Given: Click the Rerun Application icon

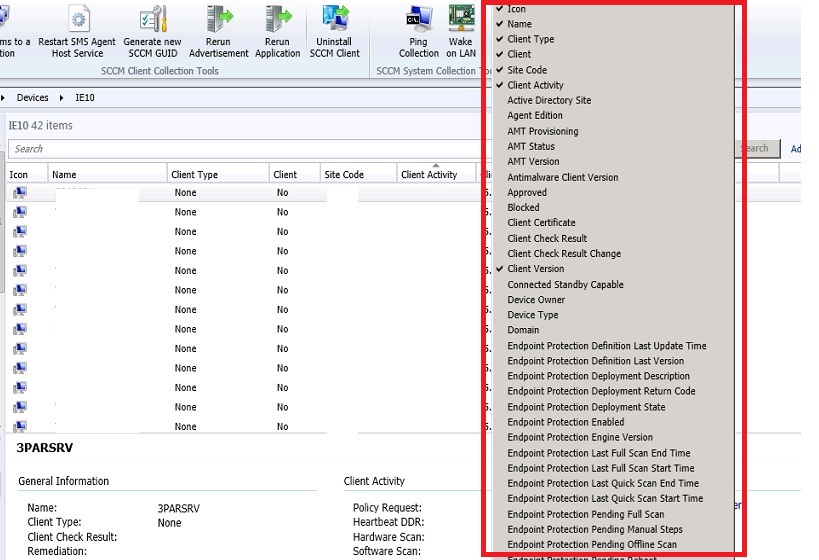Looking at the screenshot, I should click(x=277, y=19).
